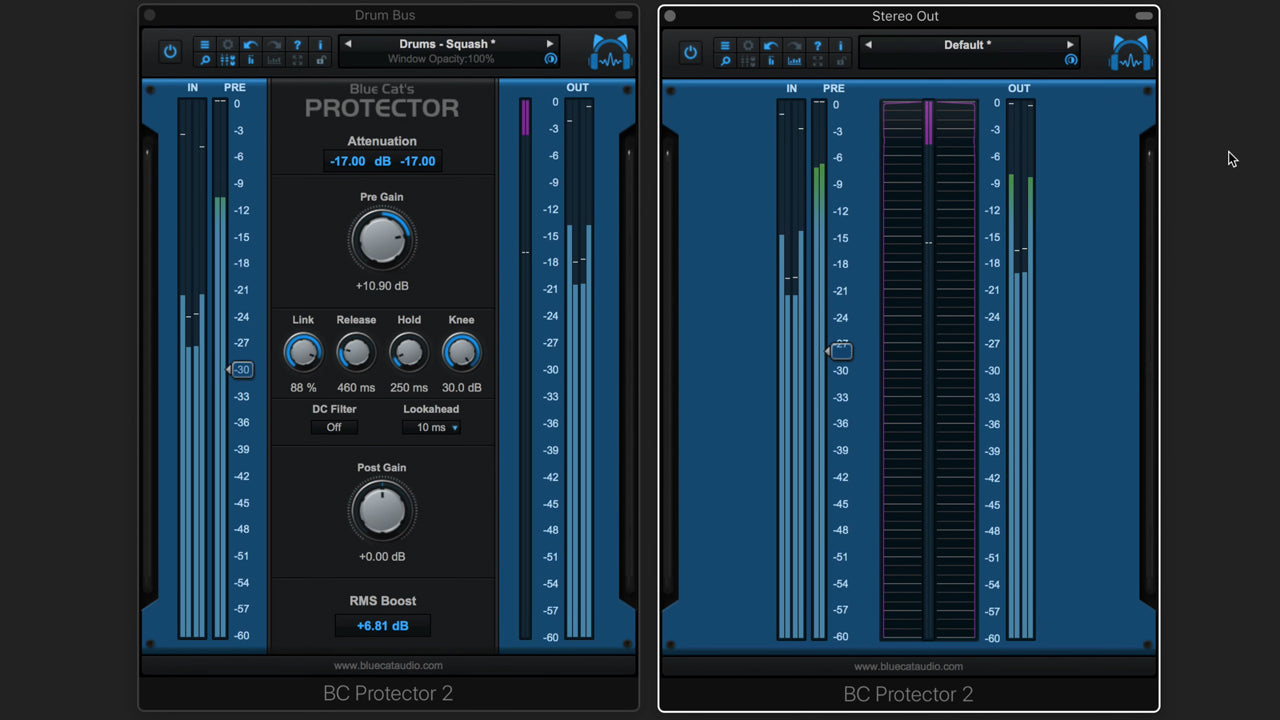Open the bluecataudio.com link in Stereo Out

click(x=908, y=666)
